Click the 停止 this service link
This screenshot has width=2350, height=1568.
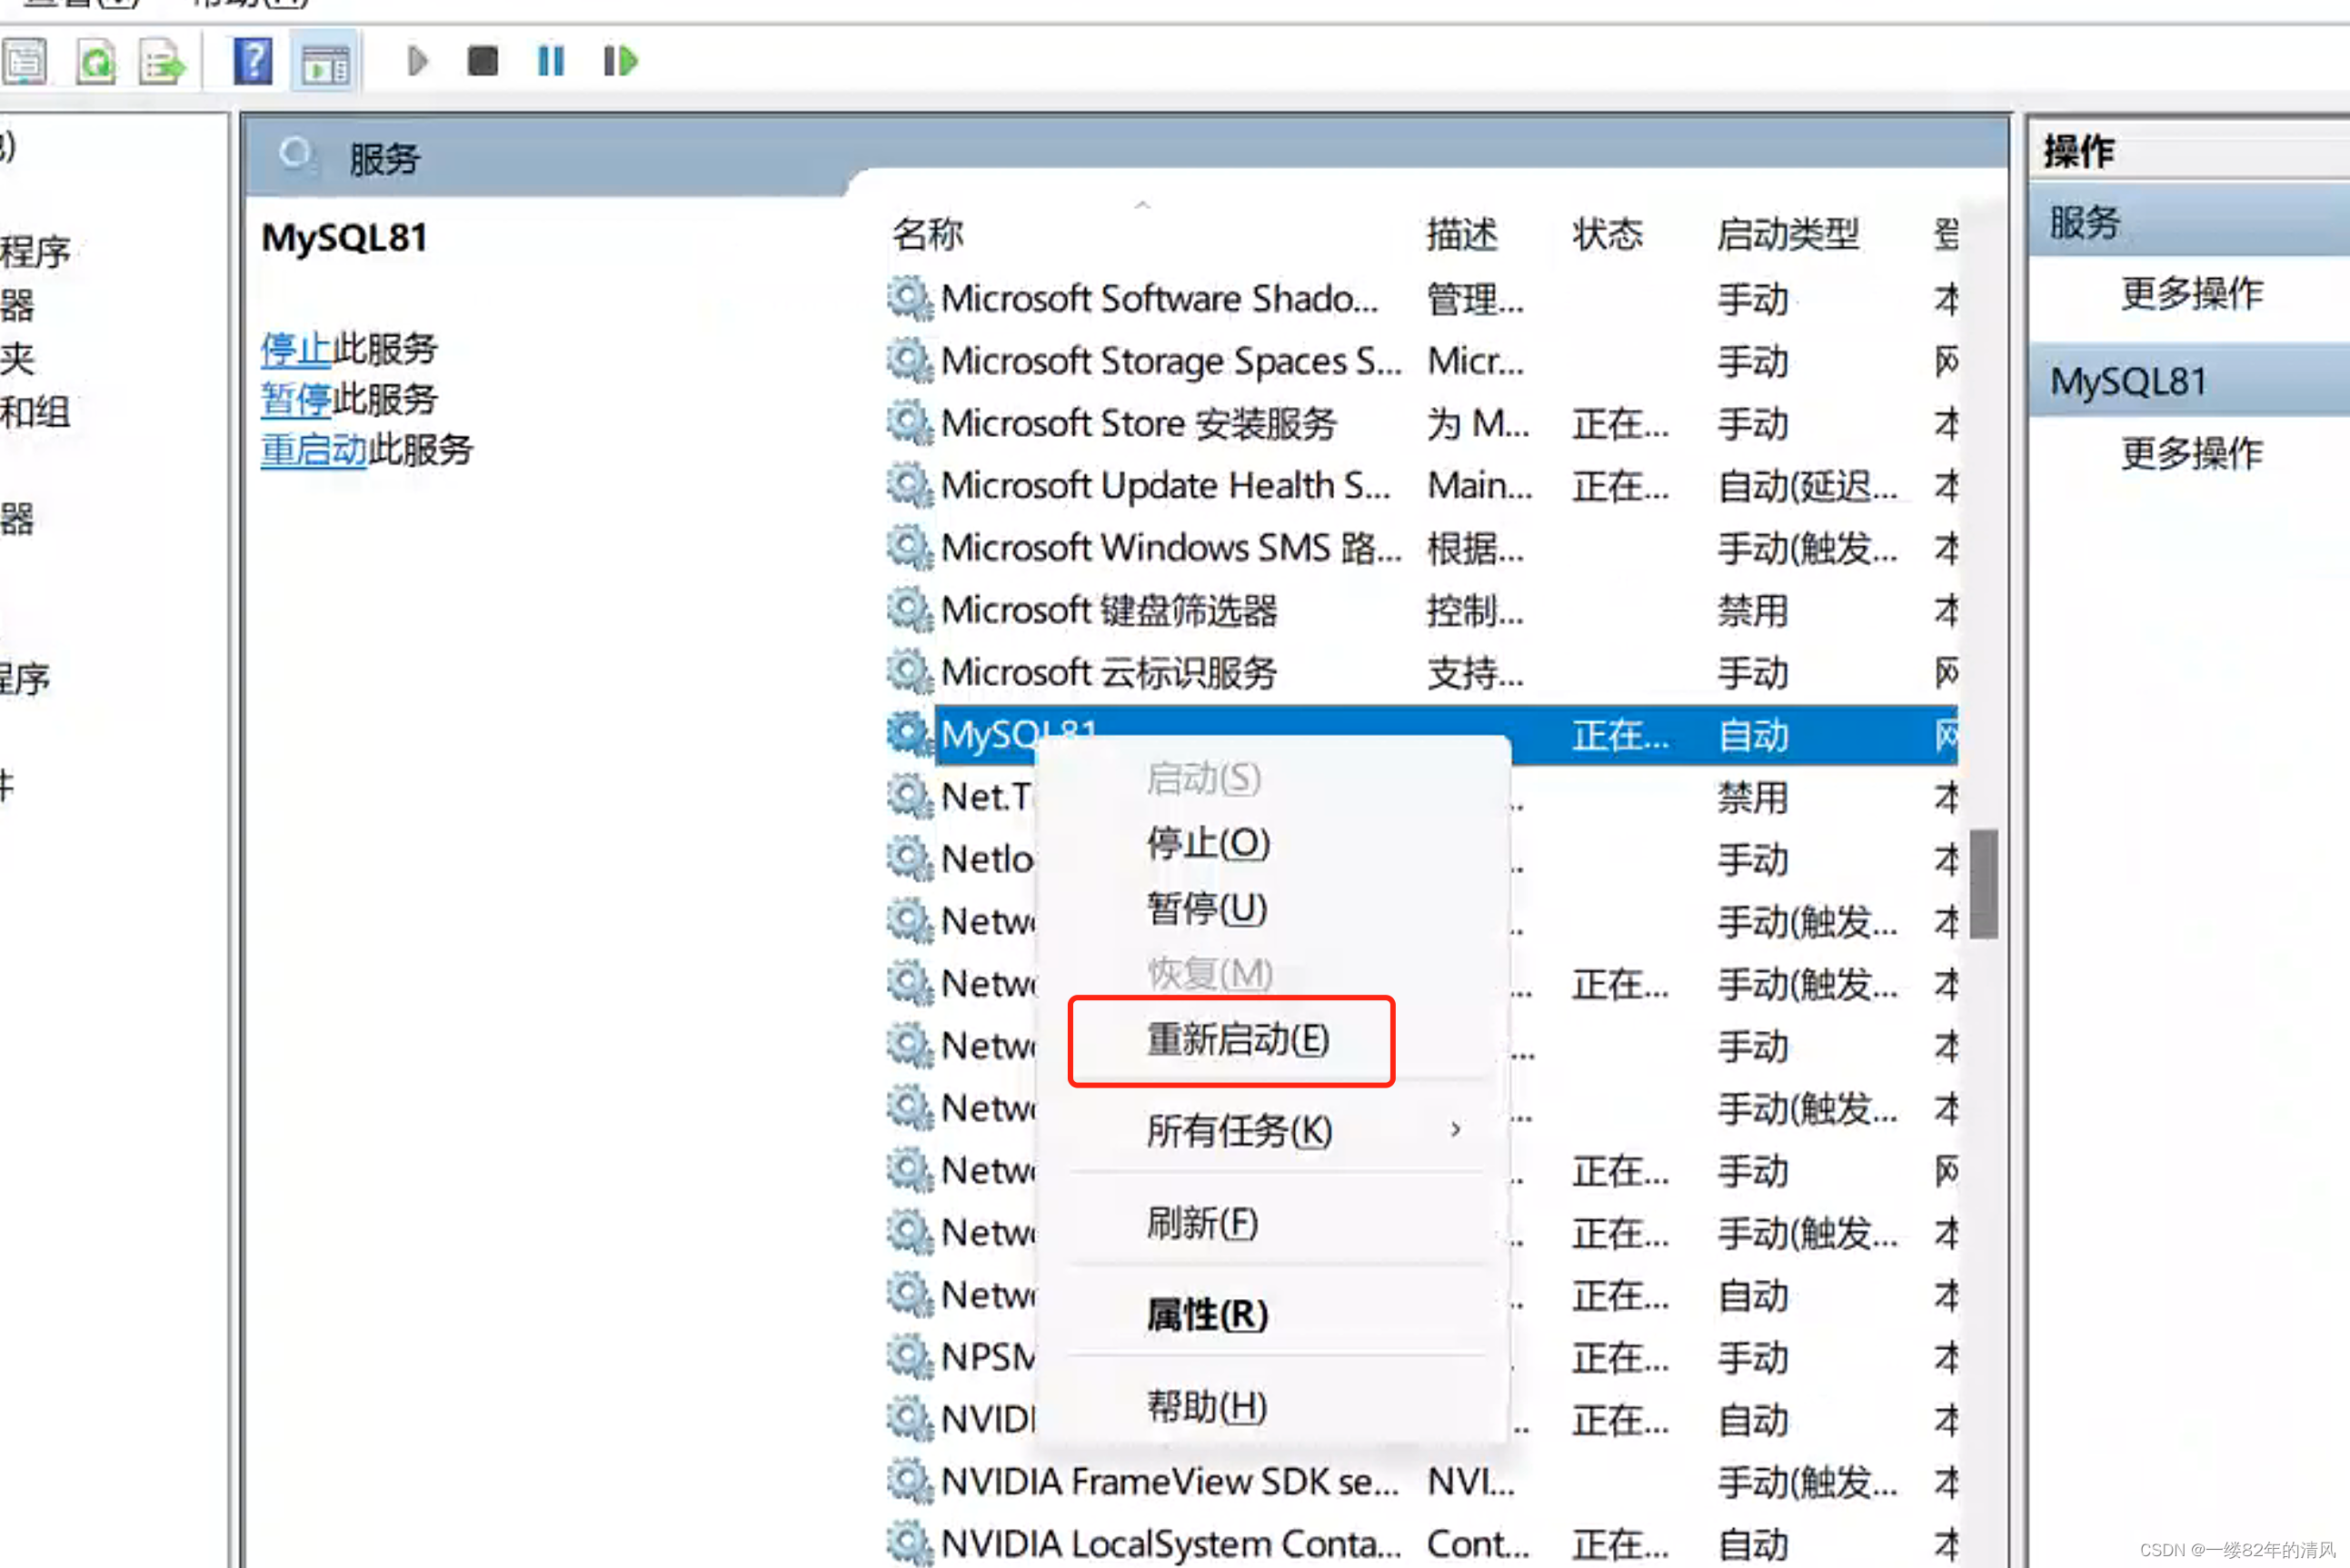pos(296,350)
